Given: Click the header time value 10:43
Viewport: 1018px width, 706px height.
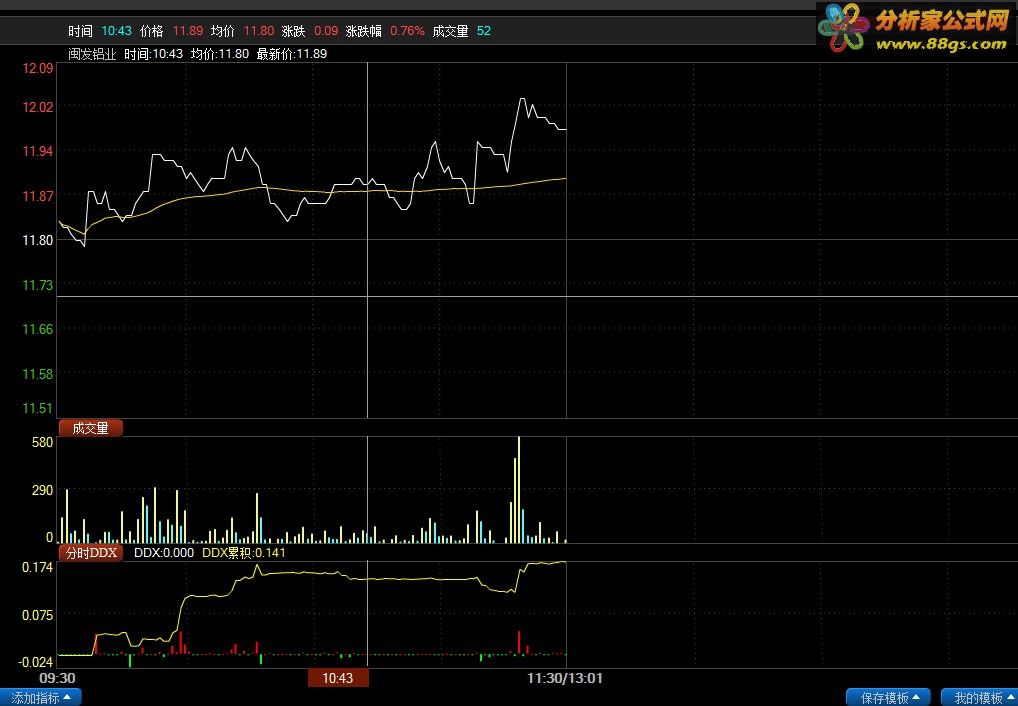Looking at the screenshot, I should tap(117, 31).
